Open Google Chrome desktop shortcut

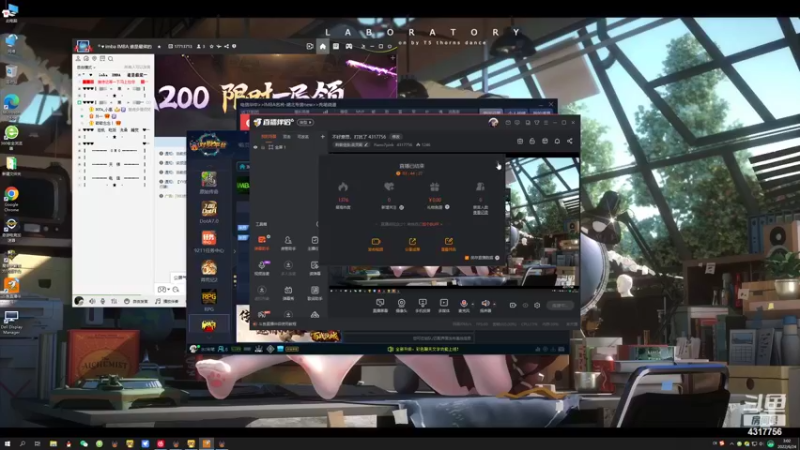(x=11, y=199)
